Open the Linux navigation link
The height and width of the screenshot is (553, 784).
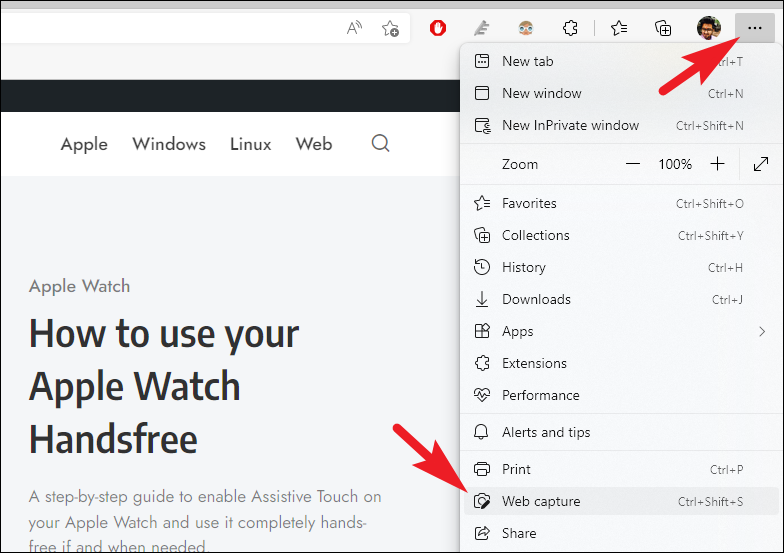point(250,144)
